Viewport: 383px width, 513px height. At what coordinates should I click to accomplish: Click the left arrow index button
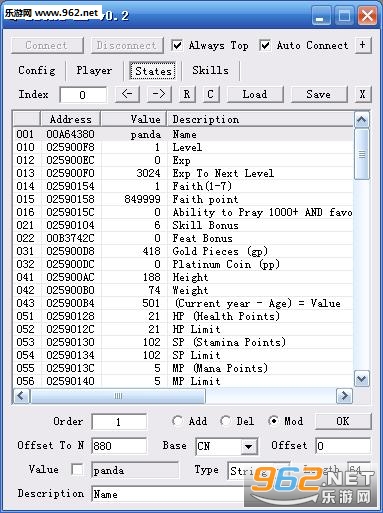127,94
